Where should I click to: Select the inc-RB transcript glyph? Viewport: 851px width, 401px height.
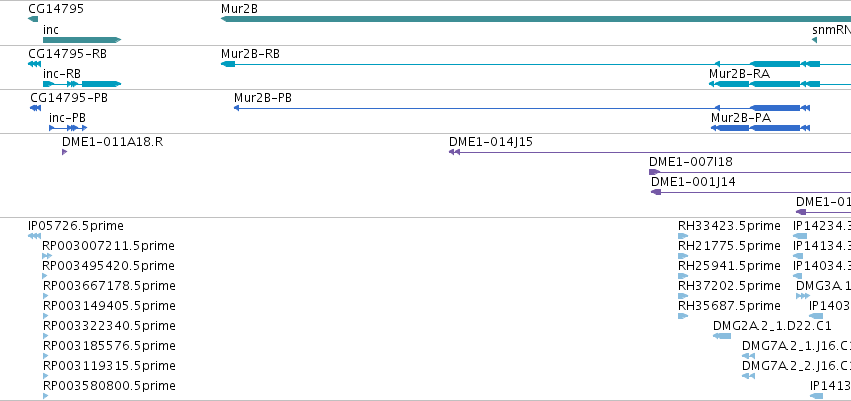click(82, 84)
